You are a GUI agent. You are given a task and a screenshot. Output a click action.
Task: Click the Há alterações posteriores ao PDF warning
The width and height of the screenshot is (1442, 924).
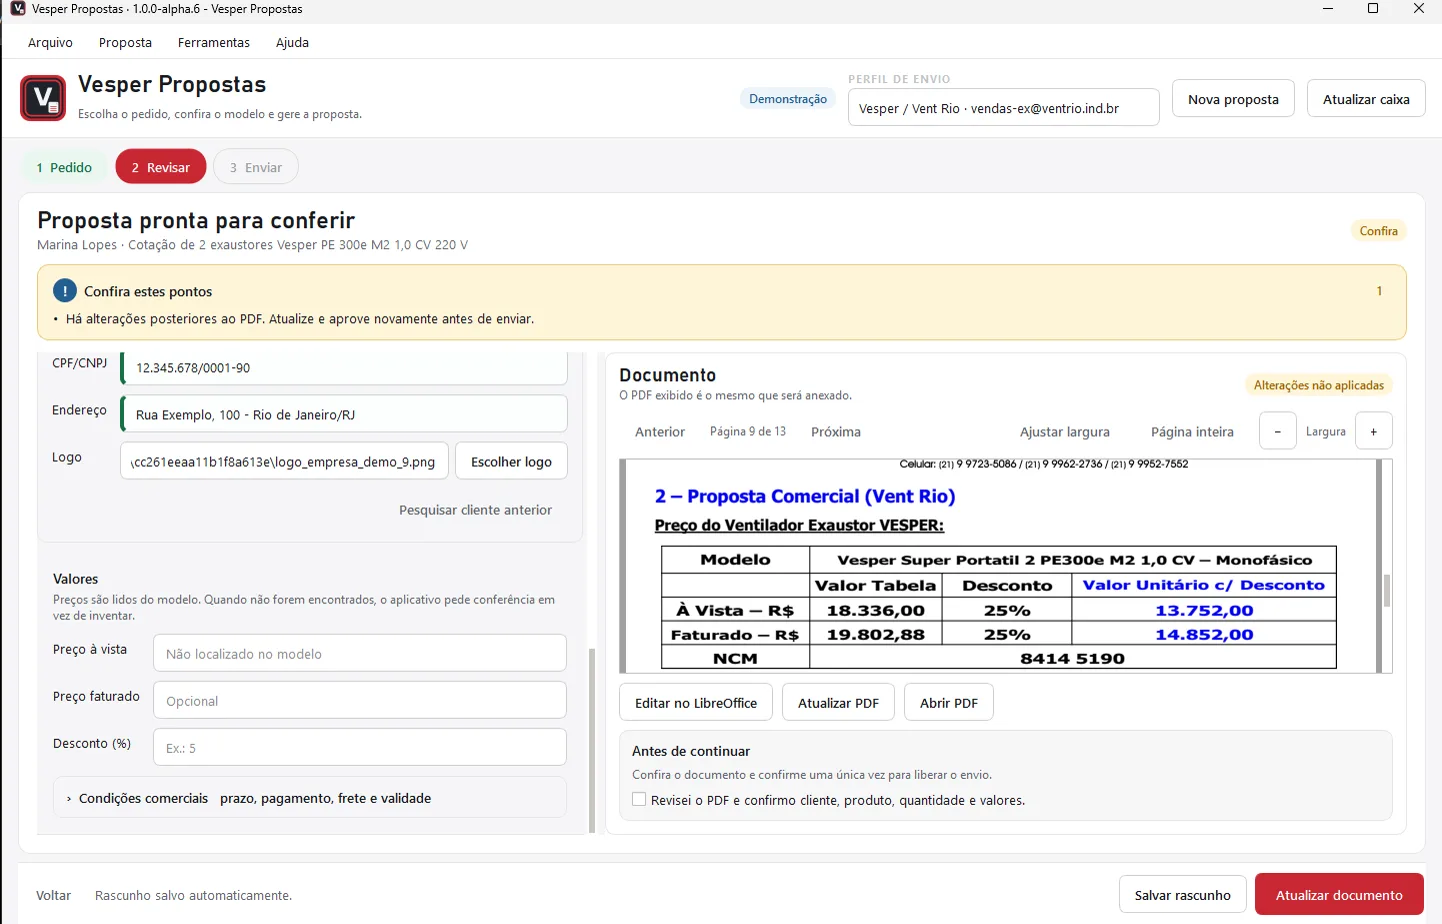click(x=300, y=319)
